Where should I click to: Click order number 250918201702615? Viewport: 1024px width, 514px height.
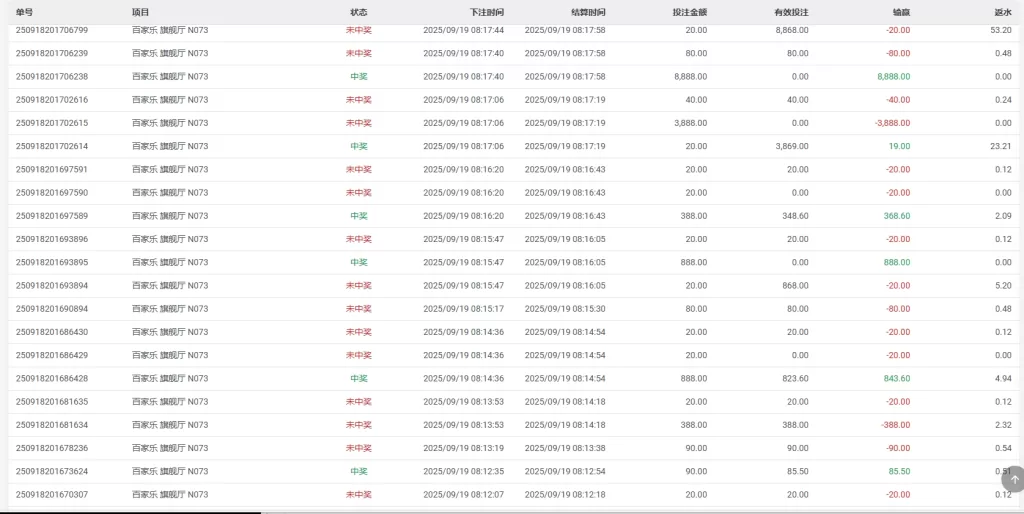[x=52, y=123]
